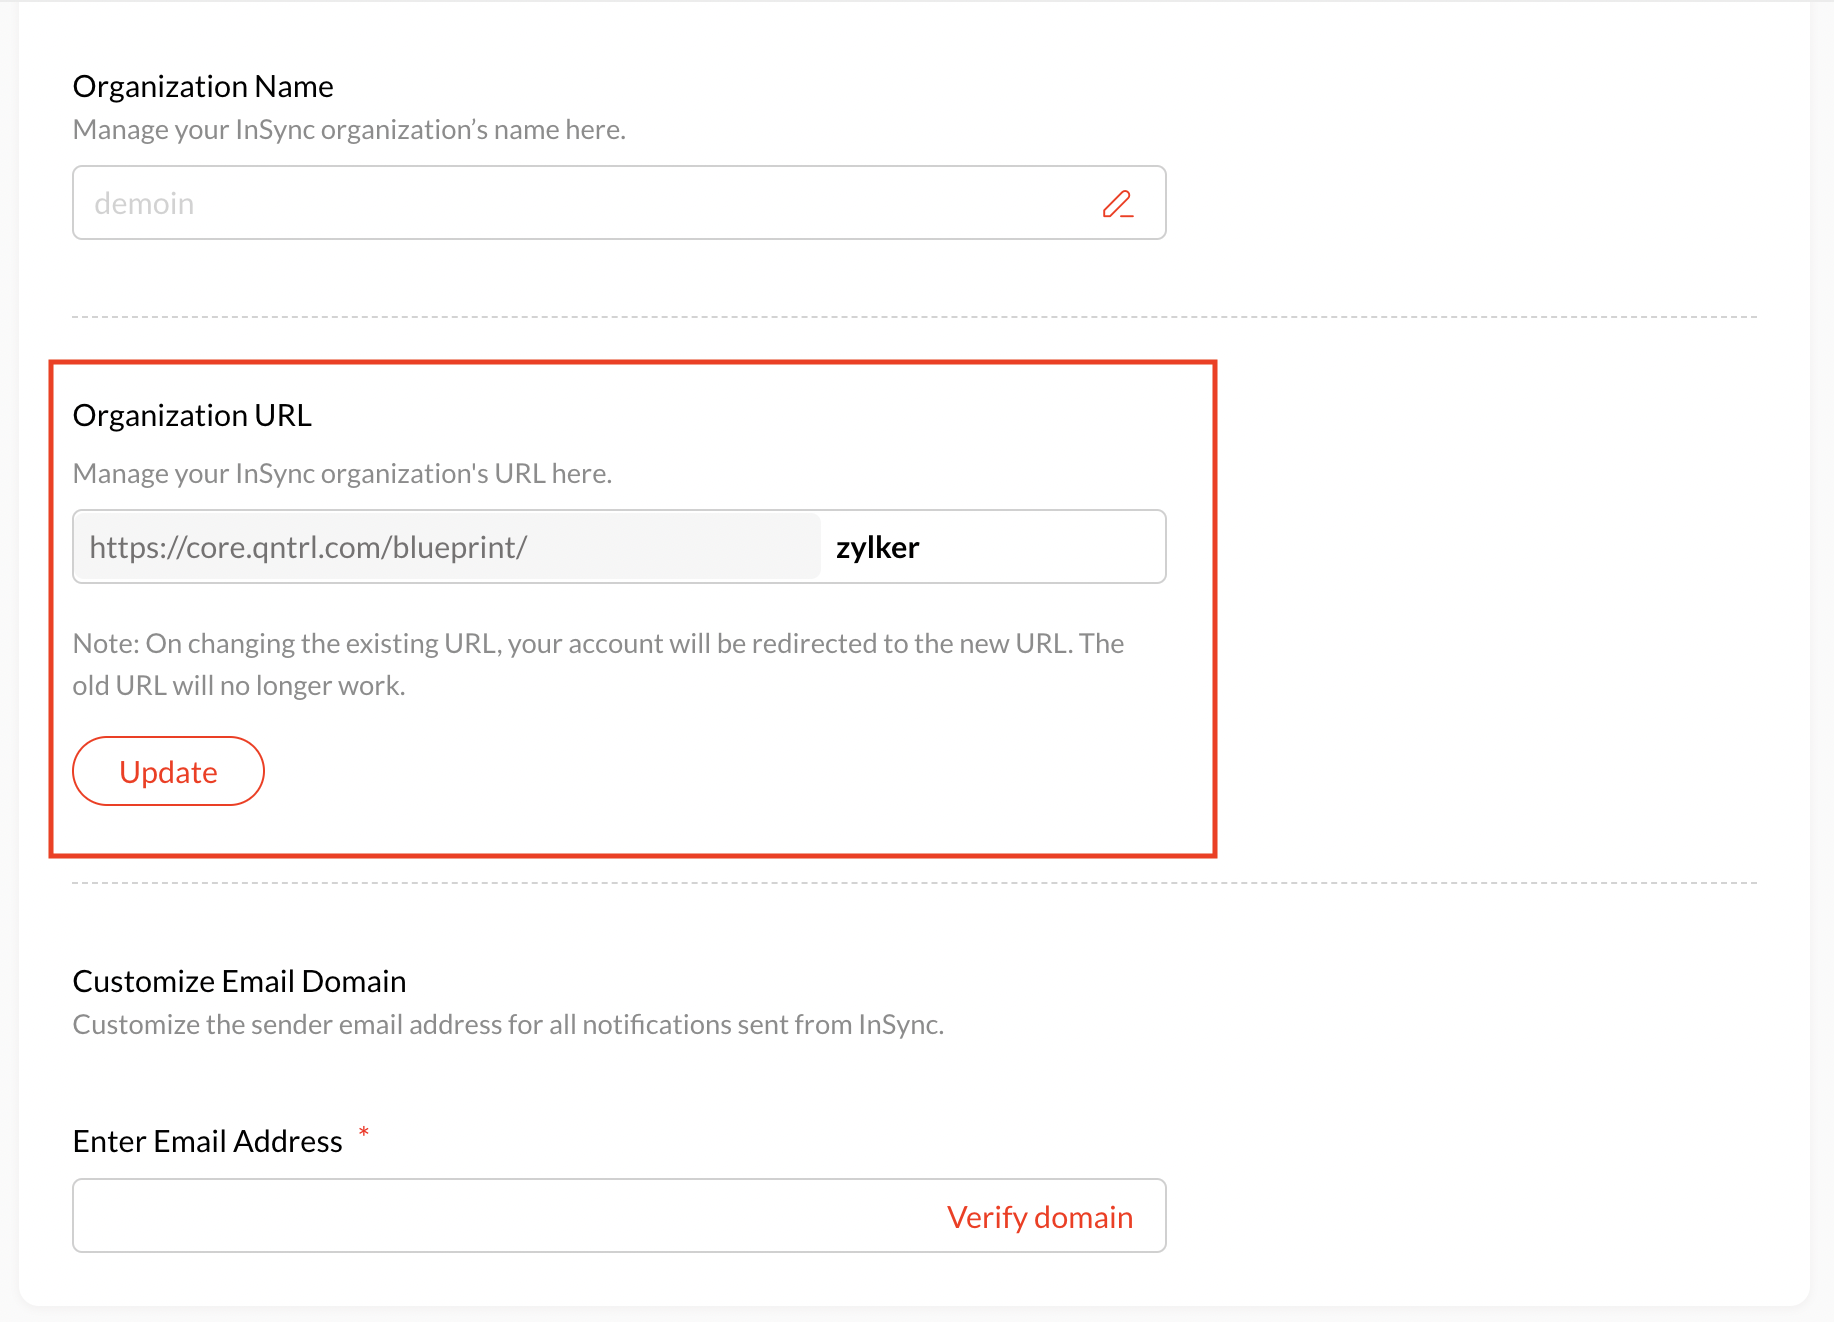The width and height of the screenshot is (1834, 1322).
Task: Click the note about URL redirection
Action: [598, 644]
